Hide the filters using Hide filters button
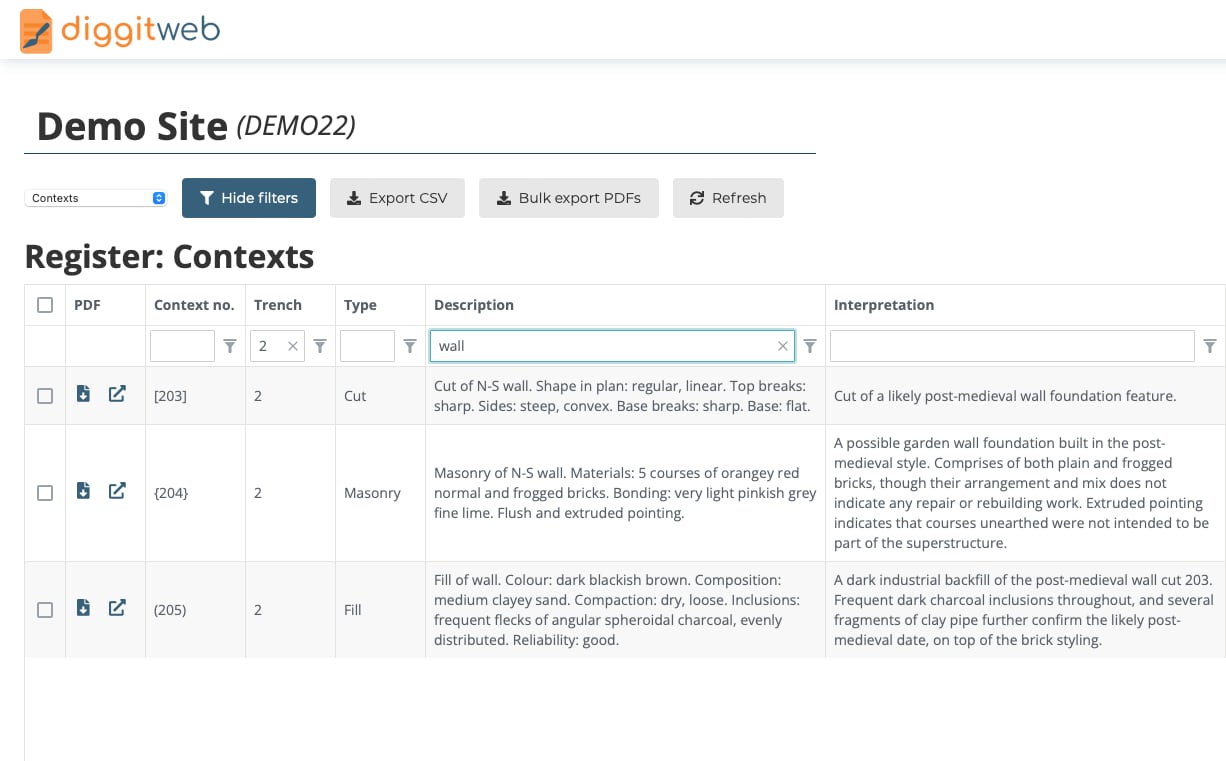 pos(248,198)
